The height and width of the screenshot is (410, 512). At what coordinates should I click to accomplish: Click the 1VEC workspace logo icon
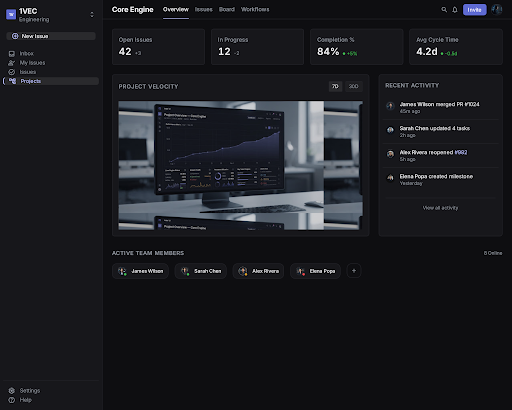pyautogui.click(x=11, y=15)
